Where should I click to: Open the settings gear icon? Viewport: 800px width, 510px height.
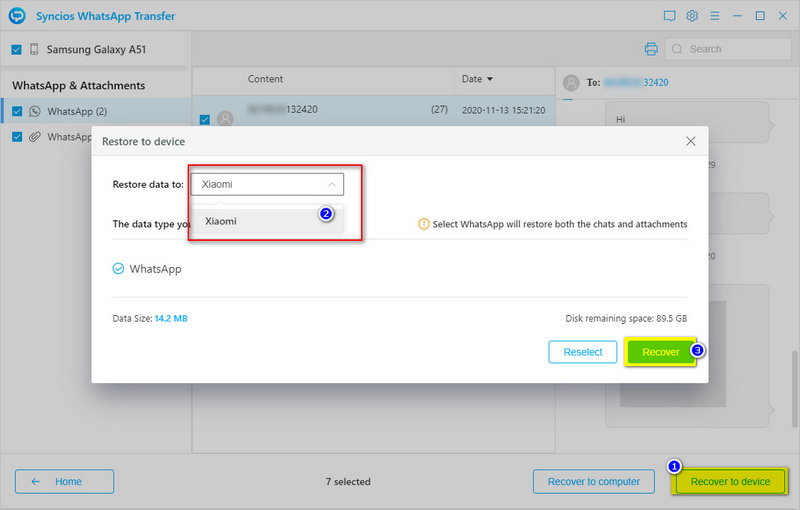[x=692, y=16]
